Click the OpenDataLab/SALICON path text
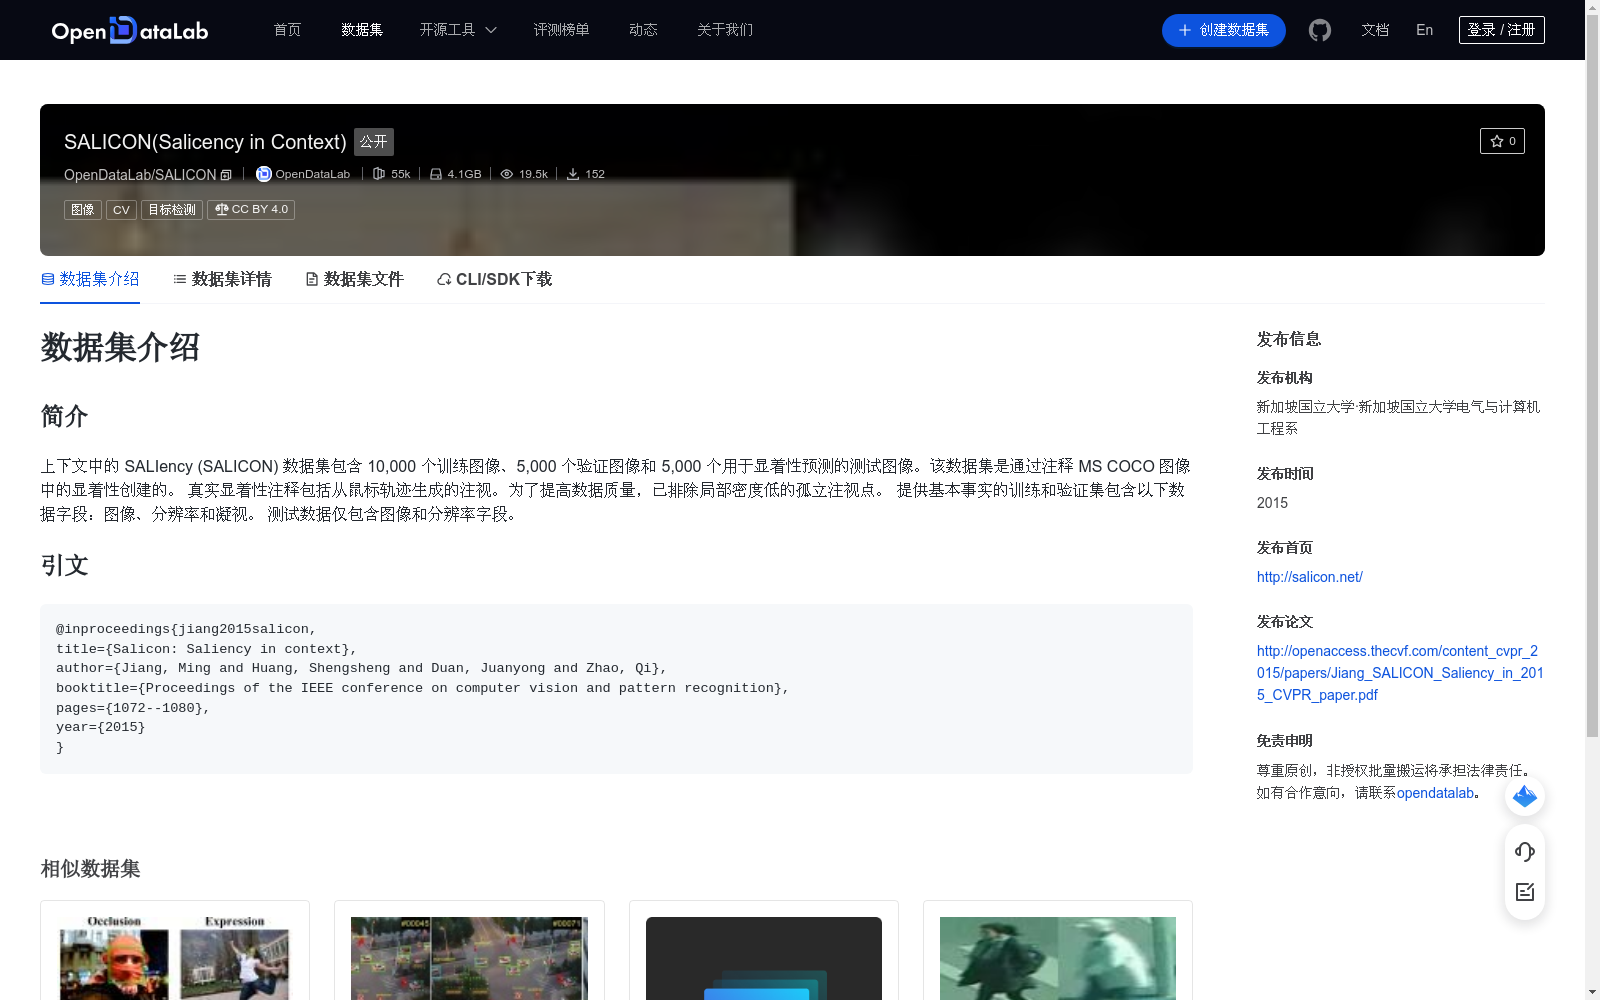1600x1000 pixels. click(x=140, y=175)
